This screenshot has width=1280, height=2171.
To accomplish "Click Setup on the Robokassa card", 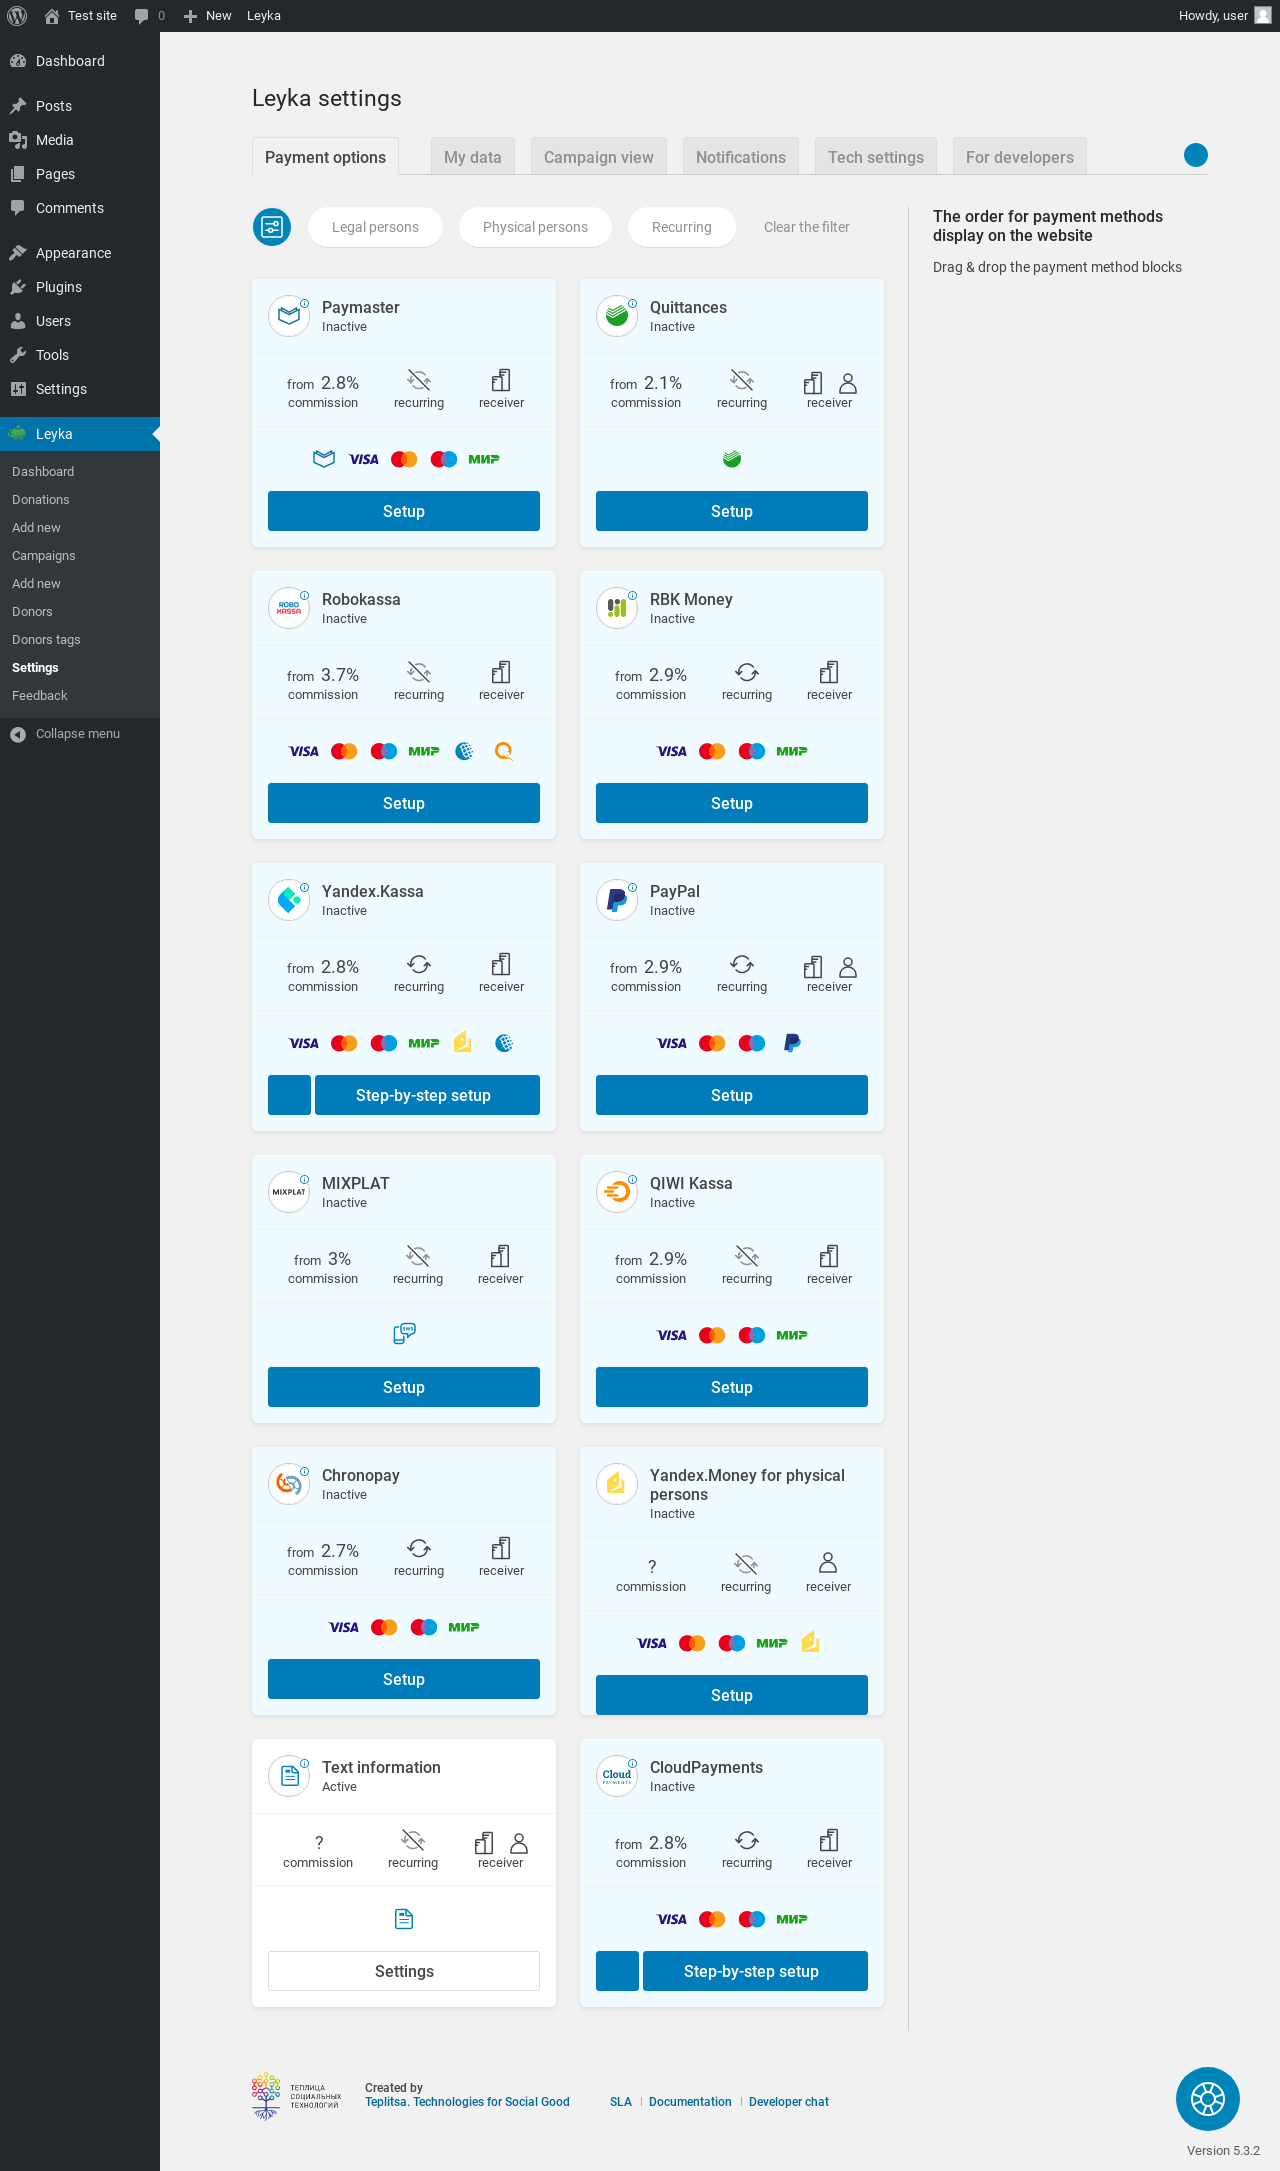I will coord(404,803).
